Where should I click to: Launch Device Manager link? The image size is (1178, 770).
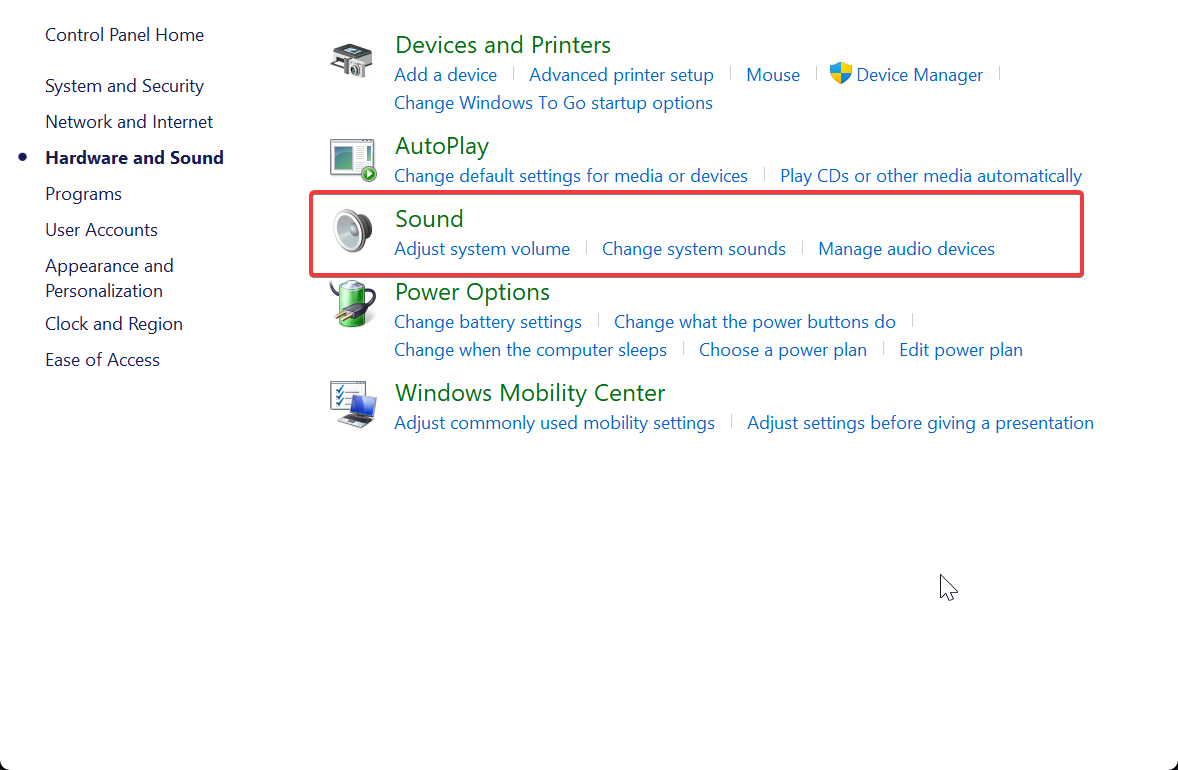click(920, 75)
